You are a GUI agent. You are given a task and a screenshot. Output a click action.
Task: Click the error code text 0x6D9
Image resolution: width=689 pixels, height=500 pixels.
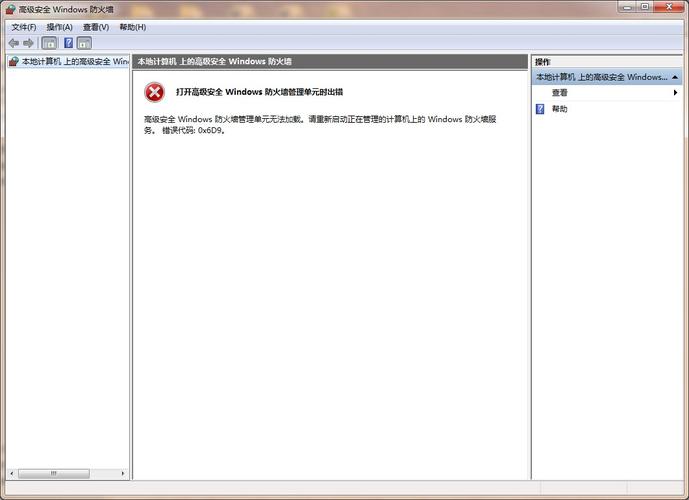pyautogui.click(x=210, y=130)
